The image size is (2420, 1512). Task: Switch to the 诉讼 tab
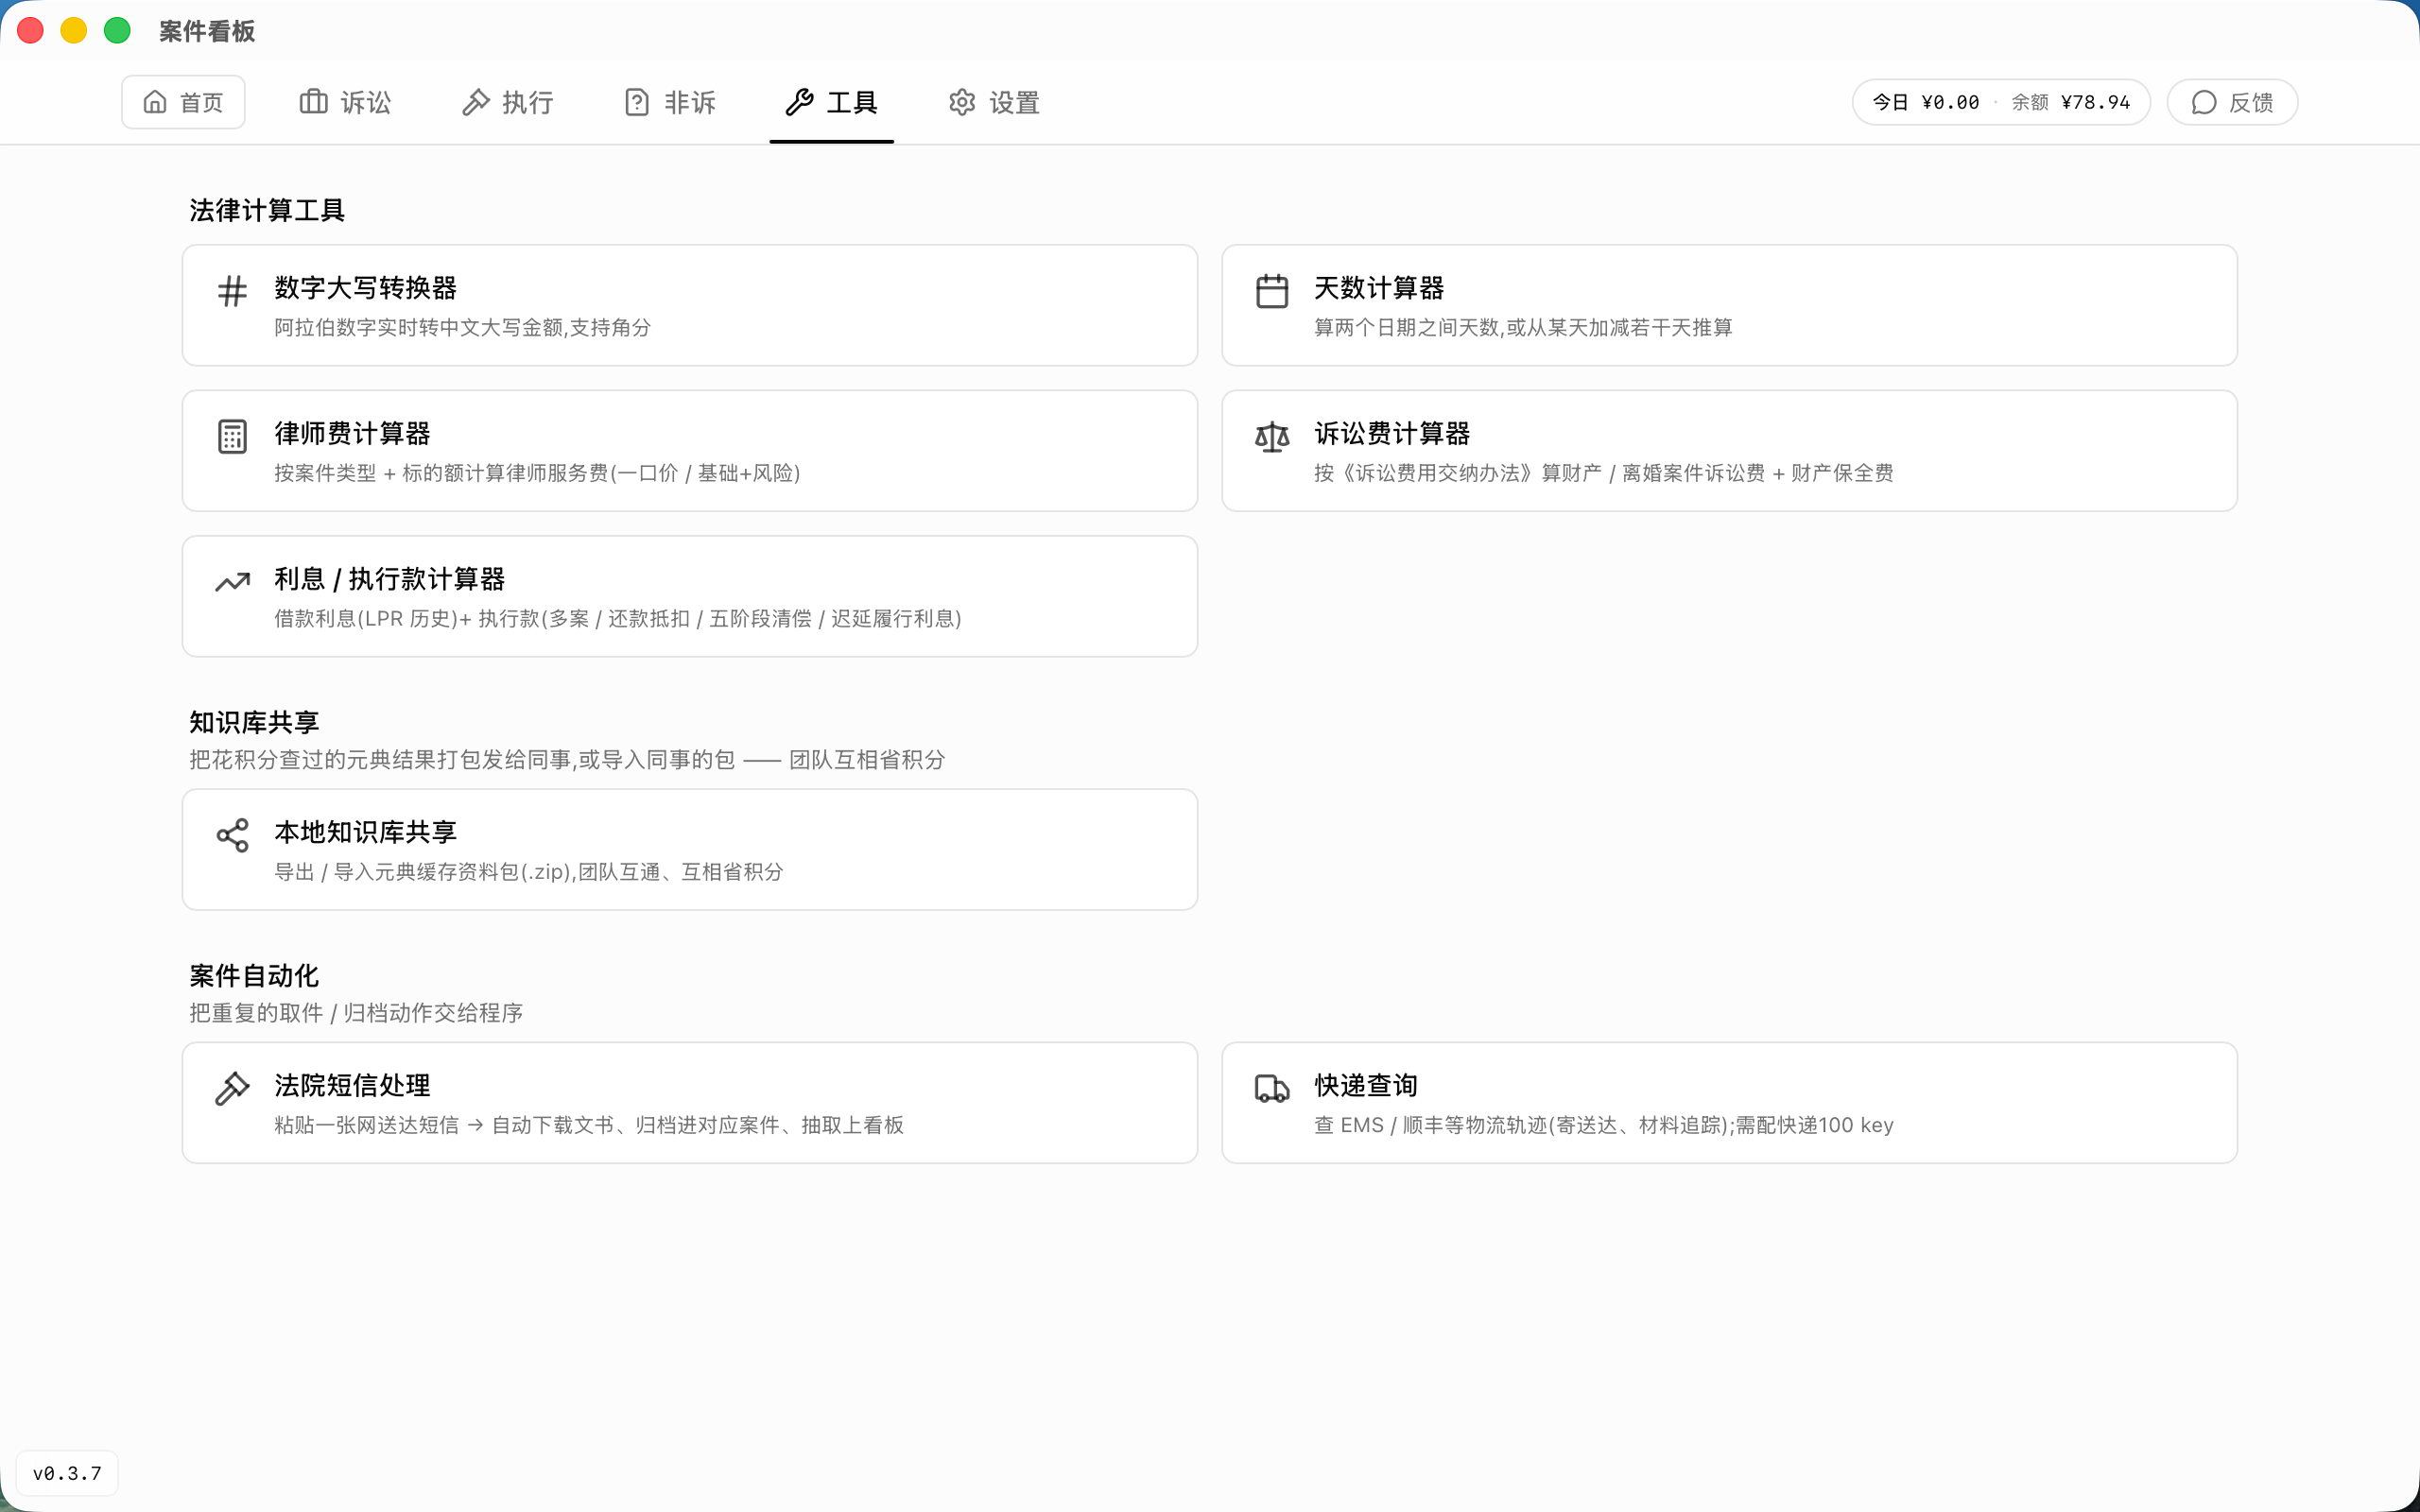[x=345, y=102]
